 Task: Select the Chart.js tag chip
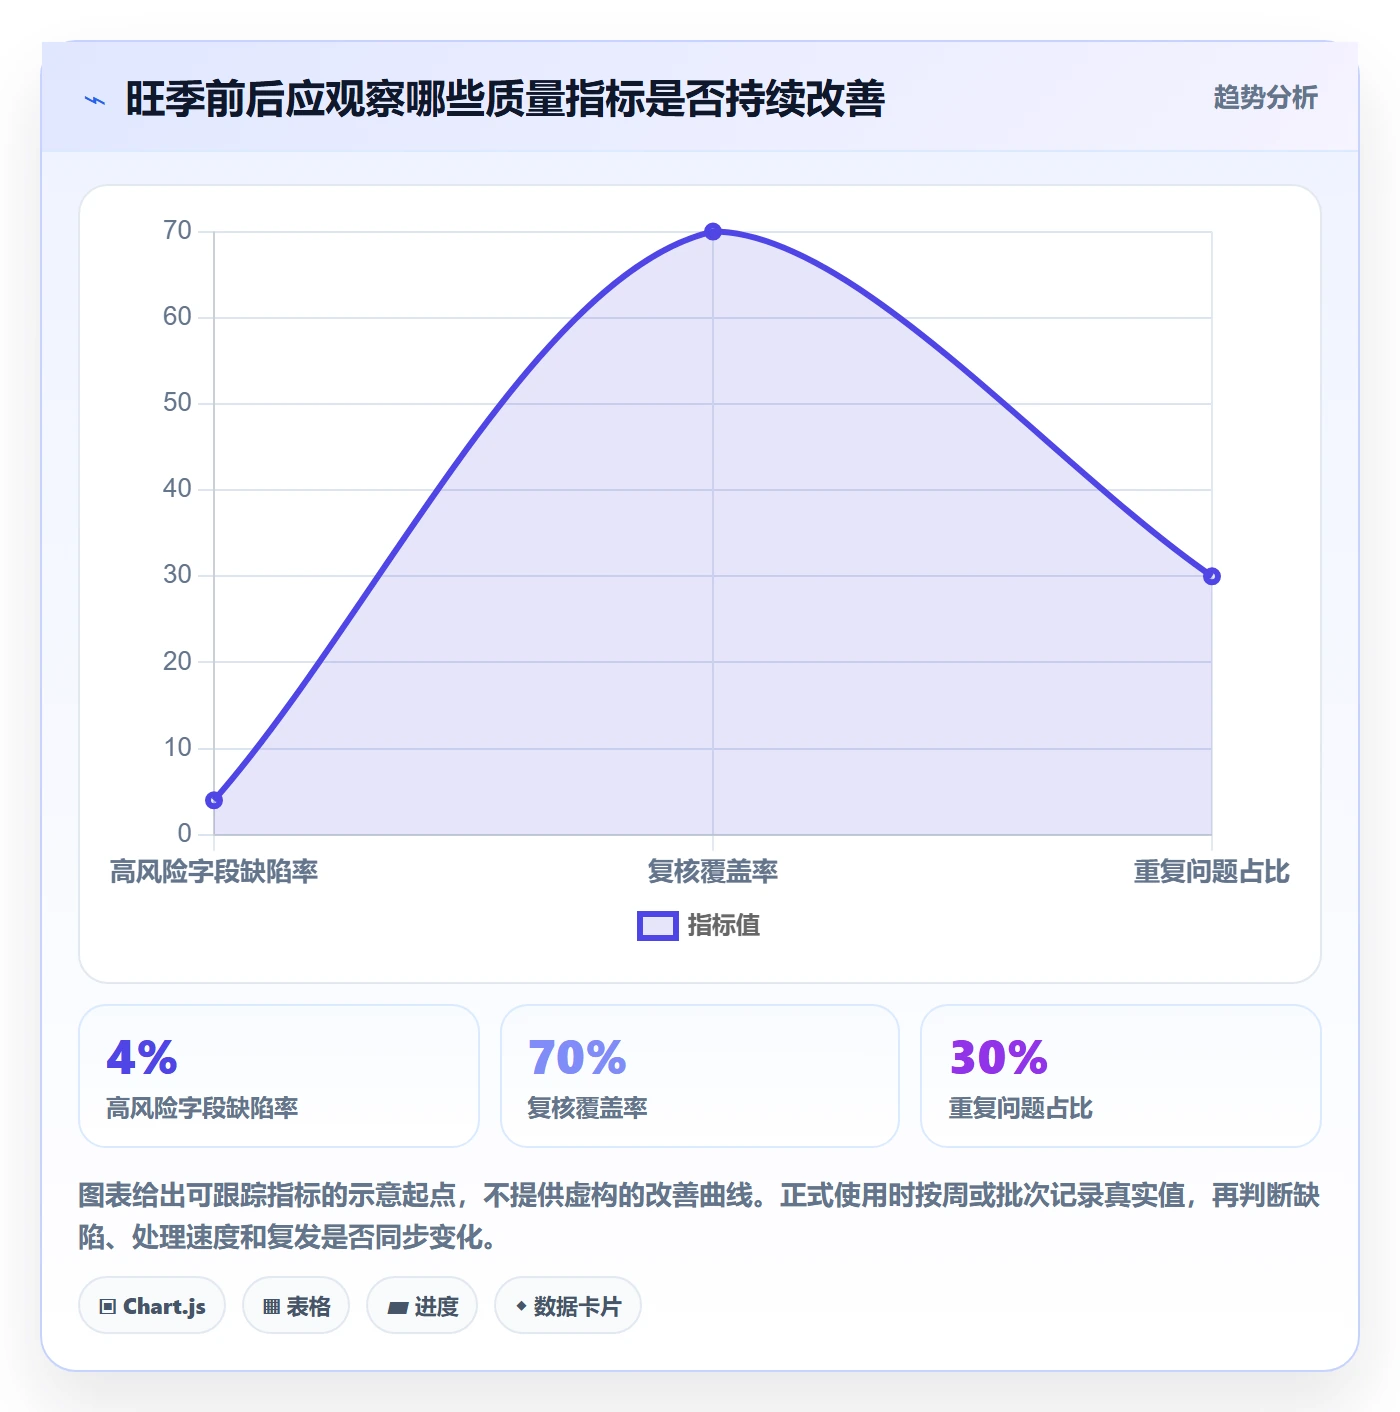(152, 1306)
